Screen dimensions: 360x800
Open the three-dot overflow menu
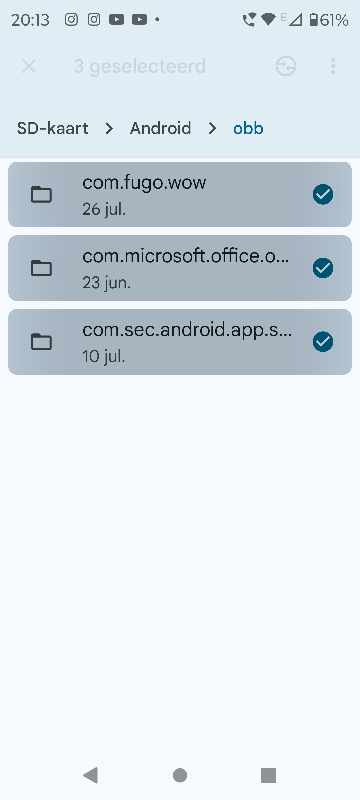(333, 66)
